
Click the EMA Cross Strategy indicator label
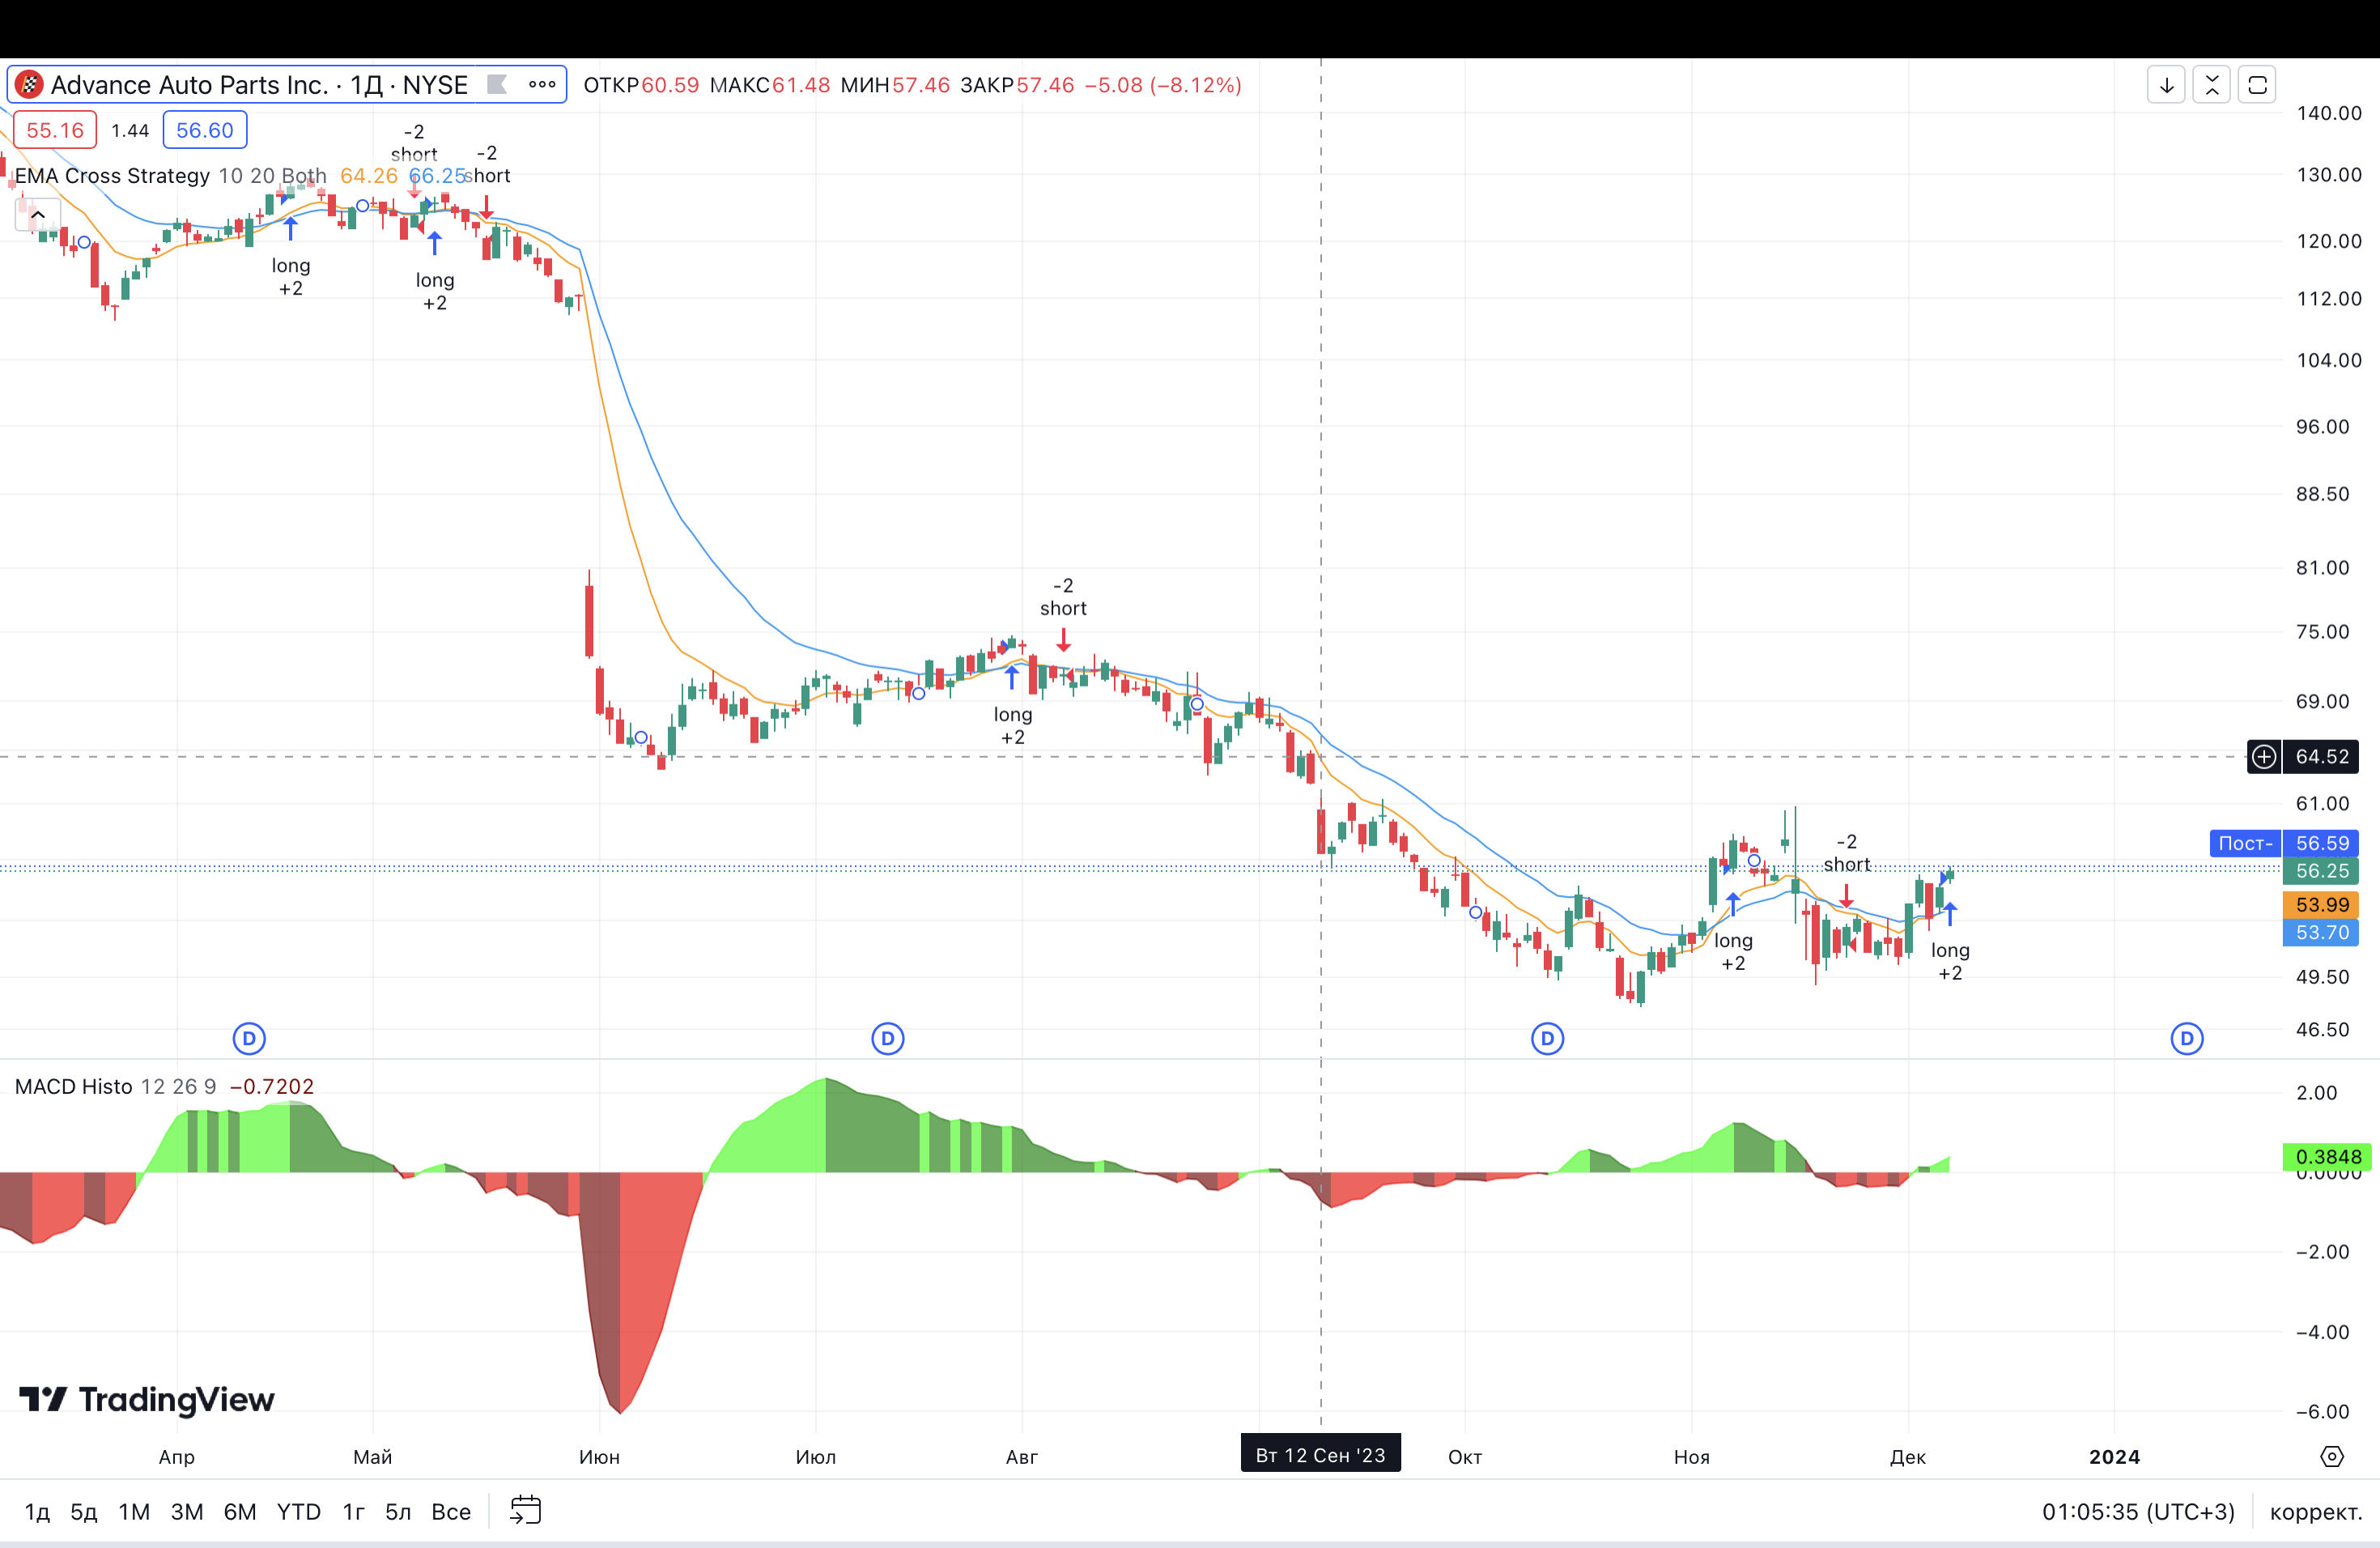pyautogui.click(x=112, y=176)
